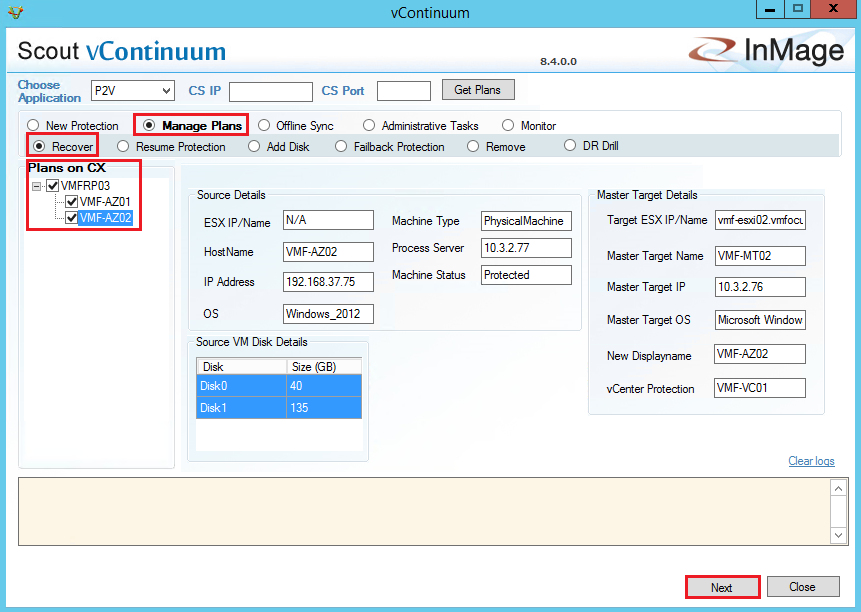The height and width of the screenshot is (612, 861).
Task: Click the vContinuum app icon in title bar
Action: click(x=14, y=12)
